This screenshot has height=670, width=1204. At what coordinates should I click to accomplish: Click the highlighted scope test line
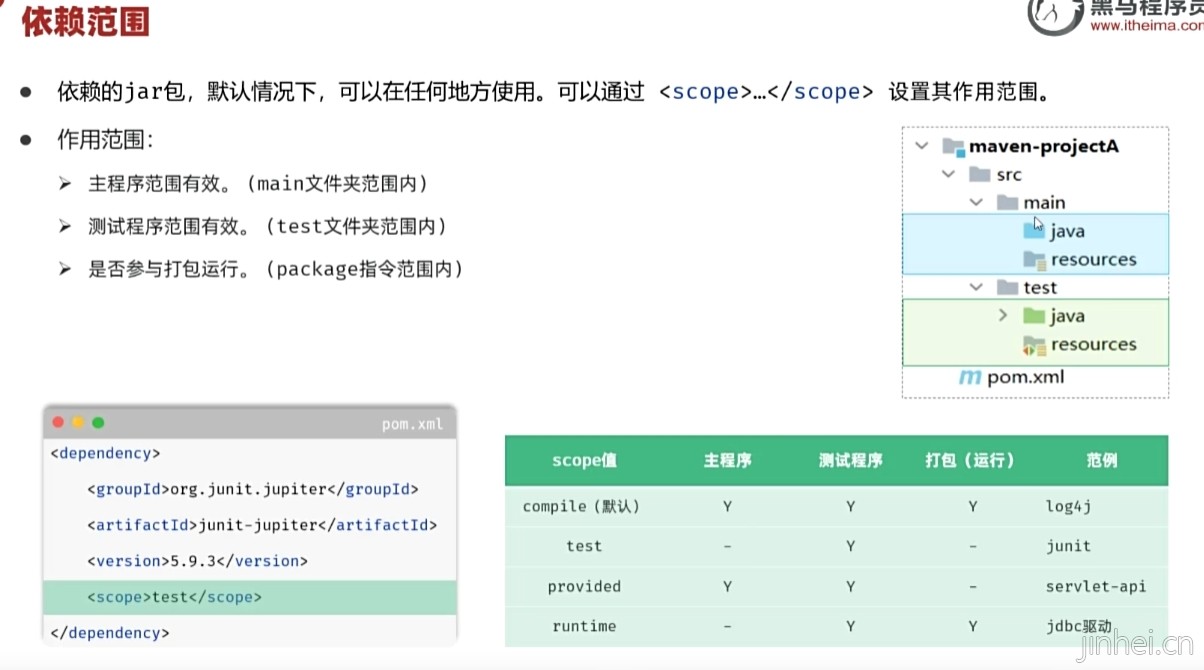[250, 597]
